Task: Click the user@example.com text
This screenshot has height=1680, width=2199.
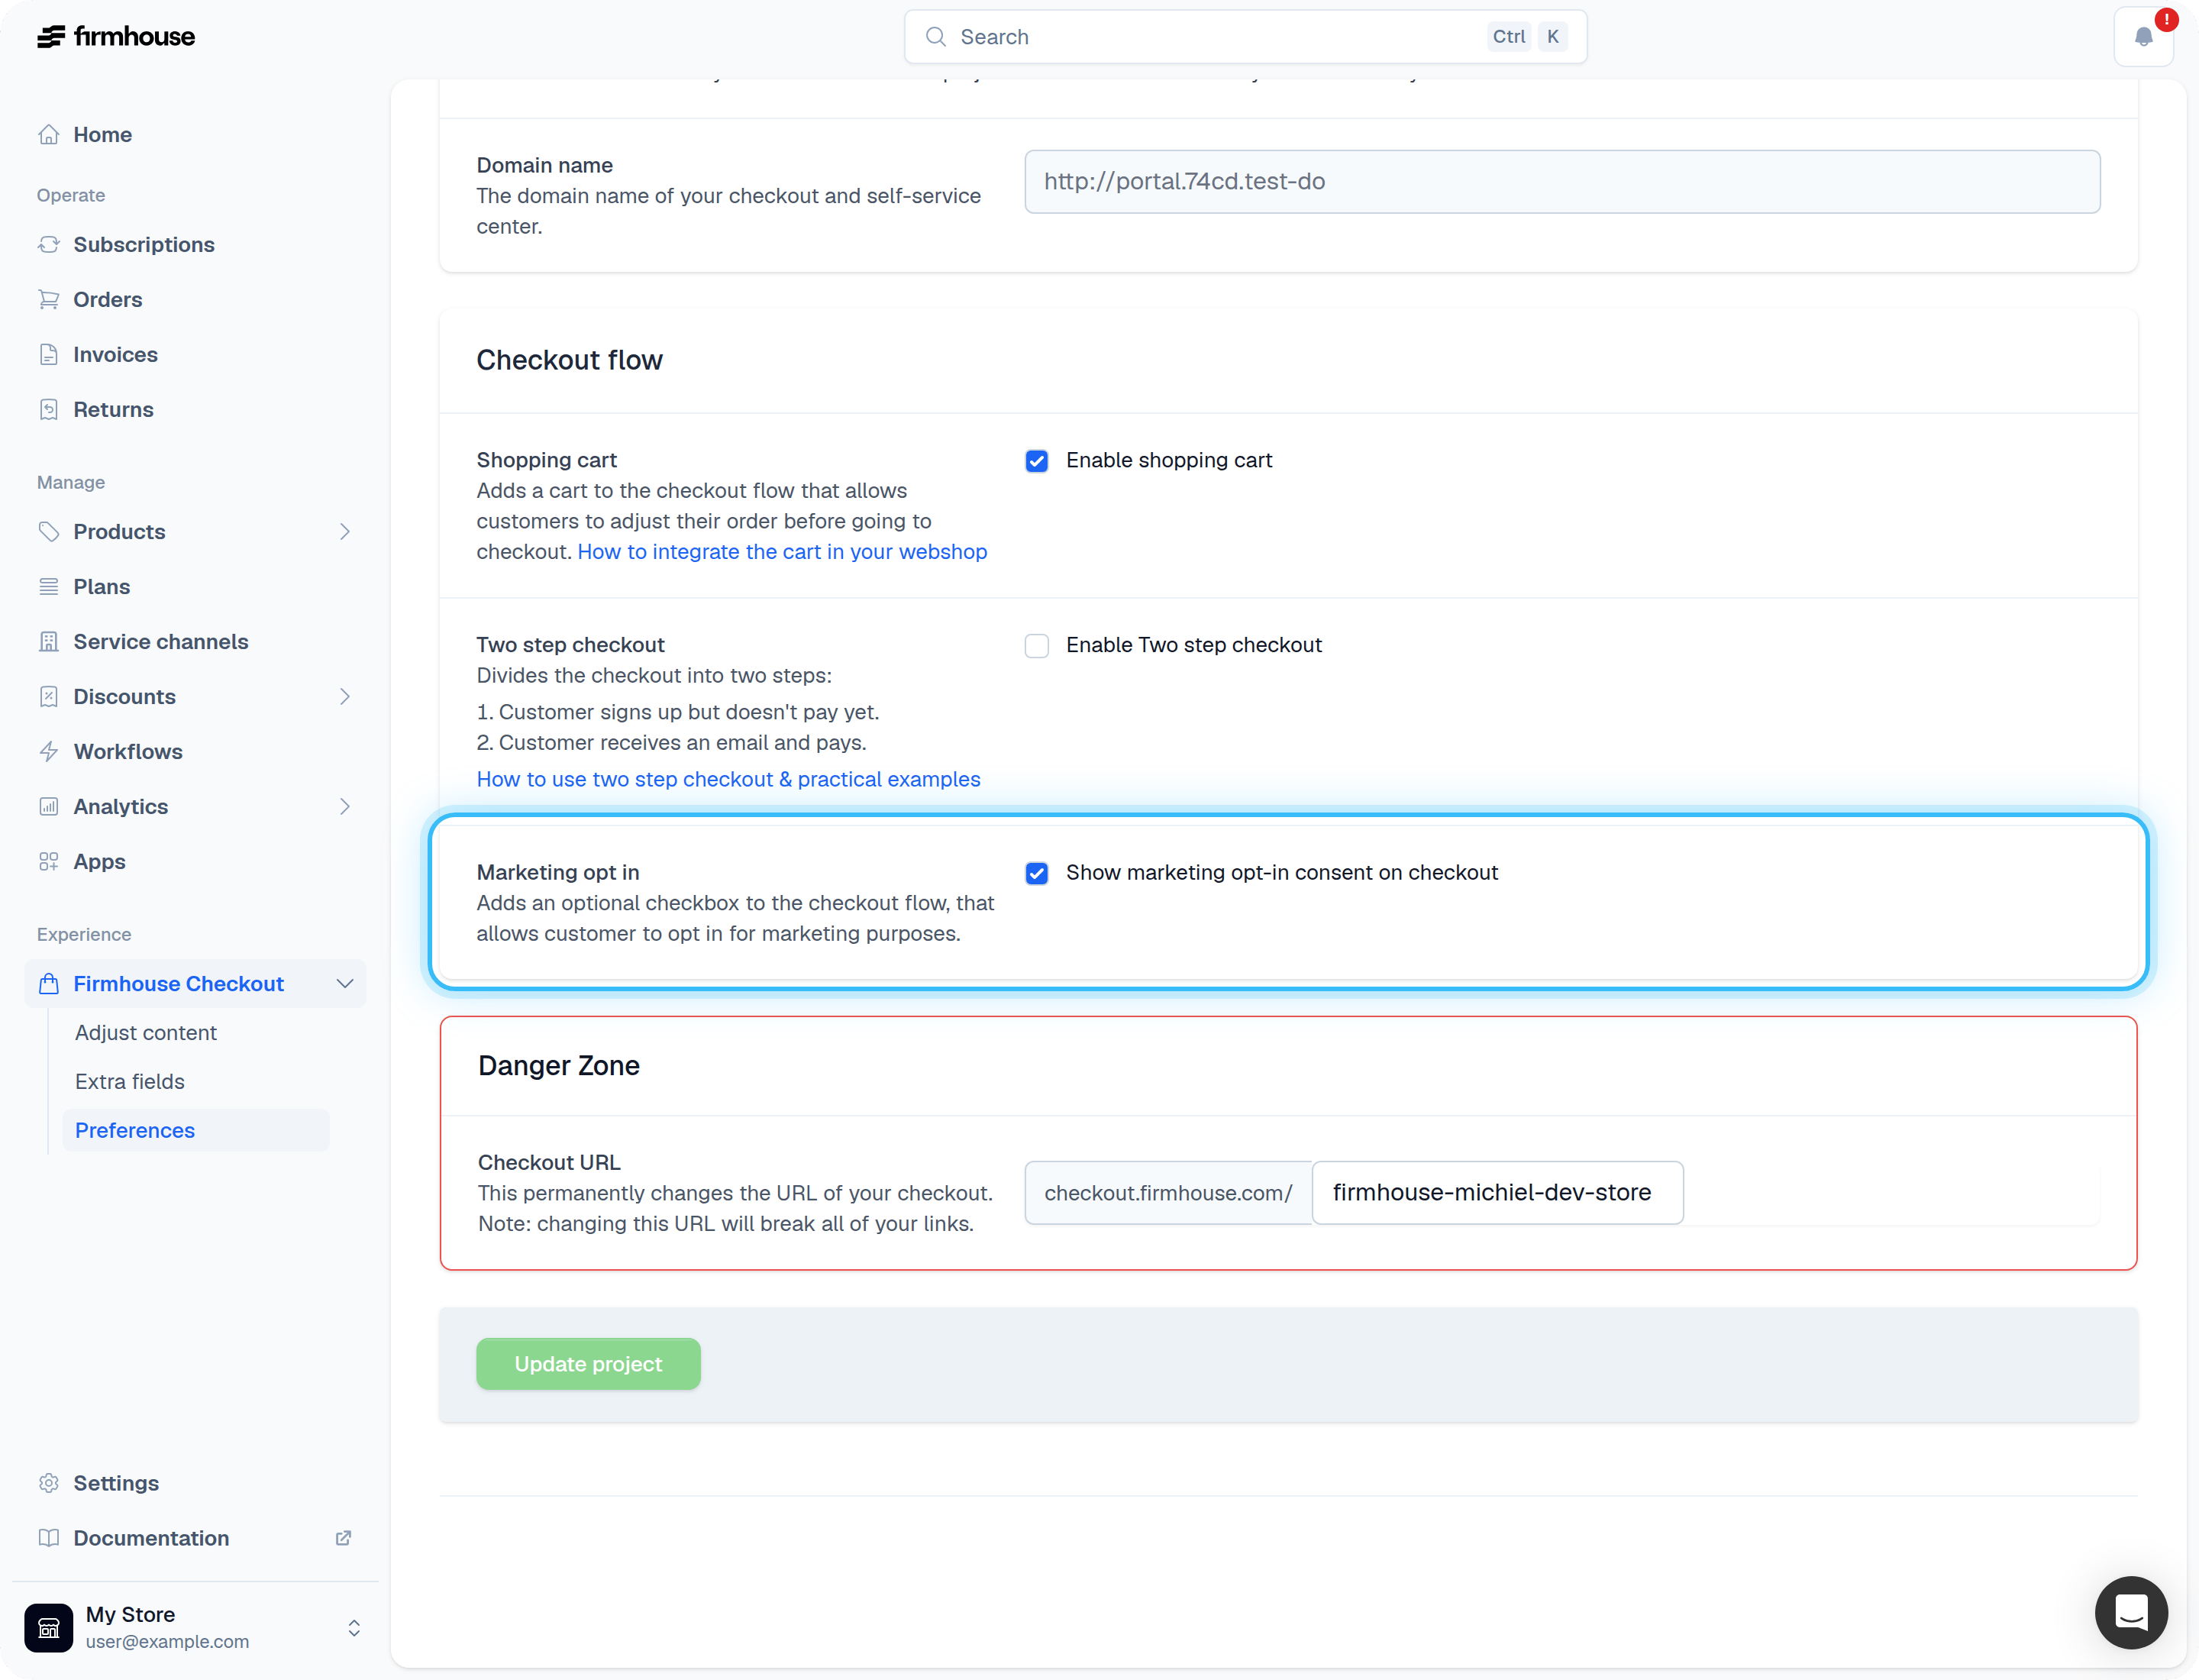Action: coord(167,1641)
